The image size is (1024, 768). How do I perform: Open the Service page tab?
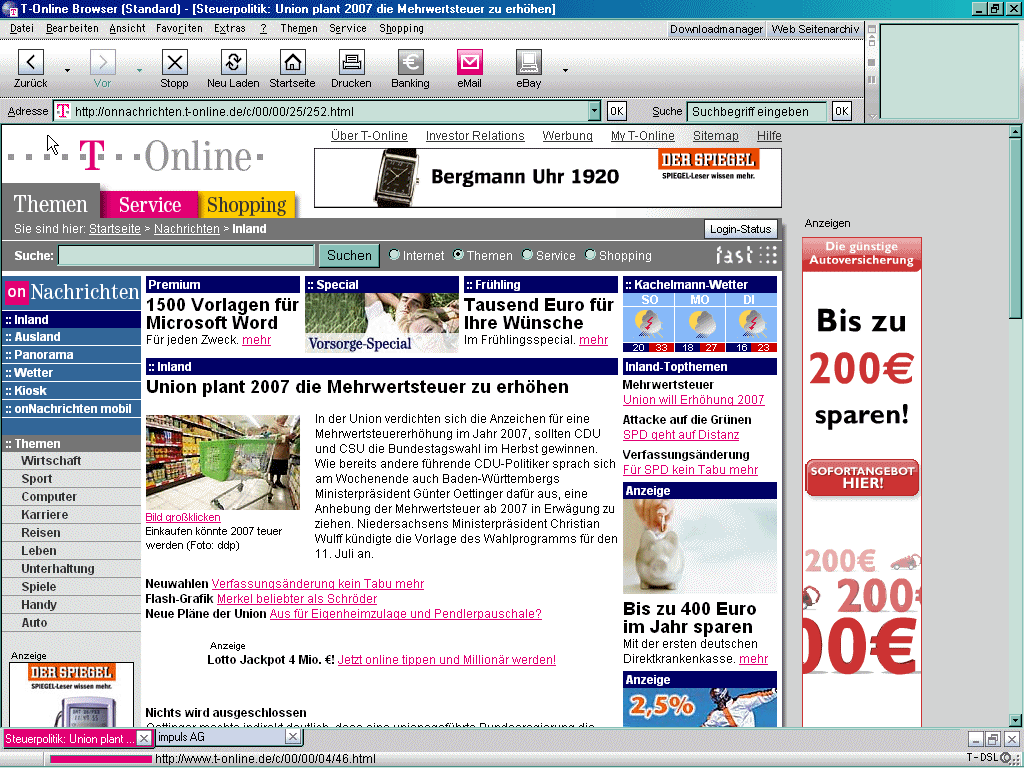pos(150,204)
